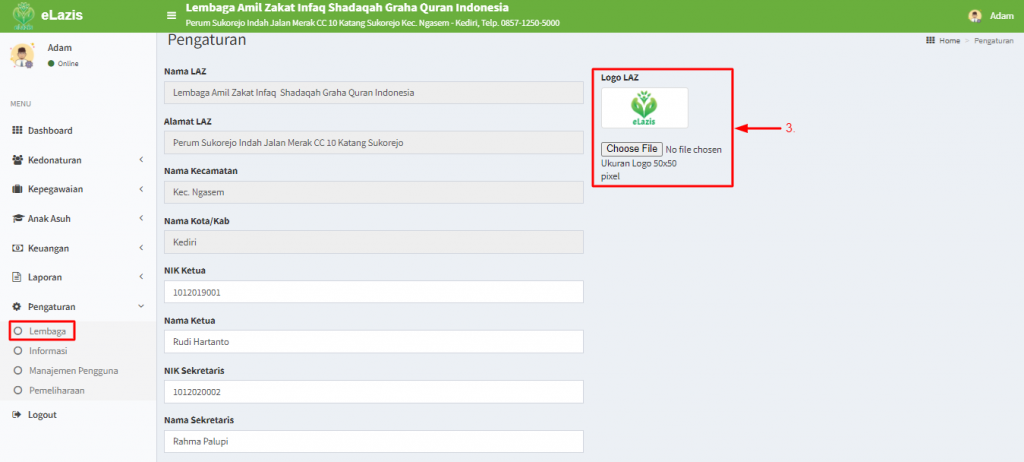Expand the Laporan menu chevron

[x=141, y=277]
